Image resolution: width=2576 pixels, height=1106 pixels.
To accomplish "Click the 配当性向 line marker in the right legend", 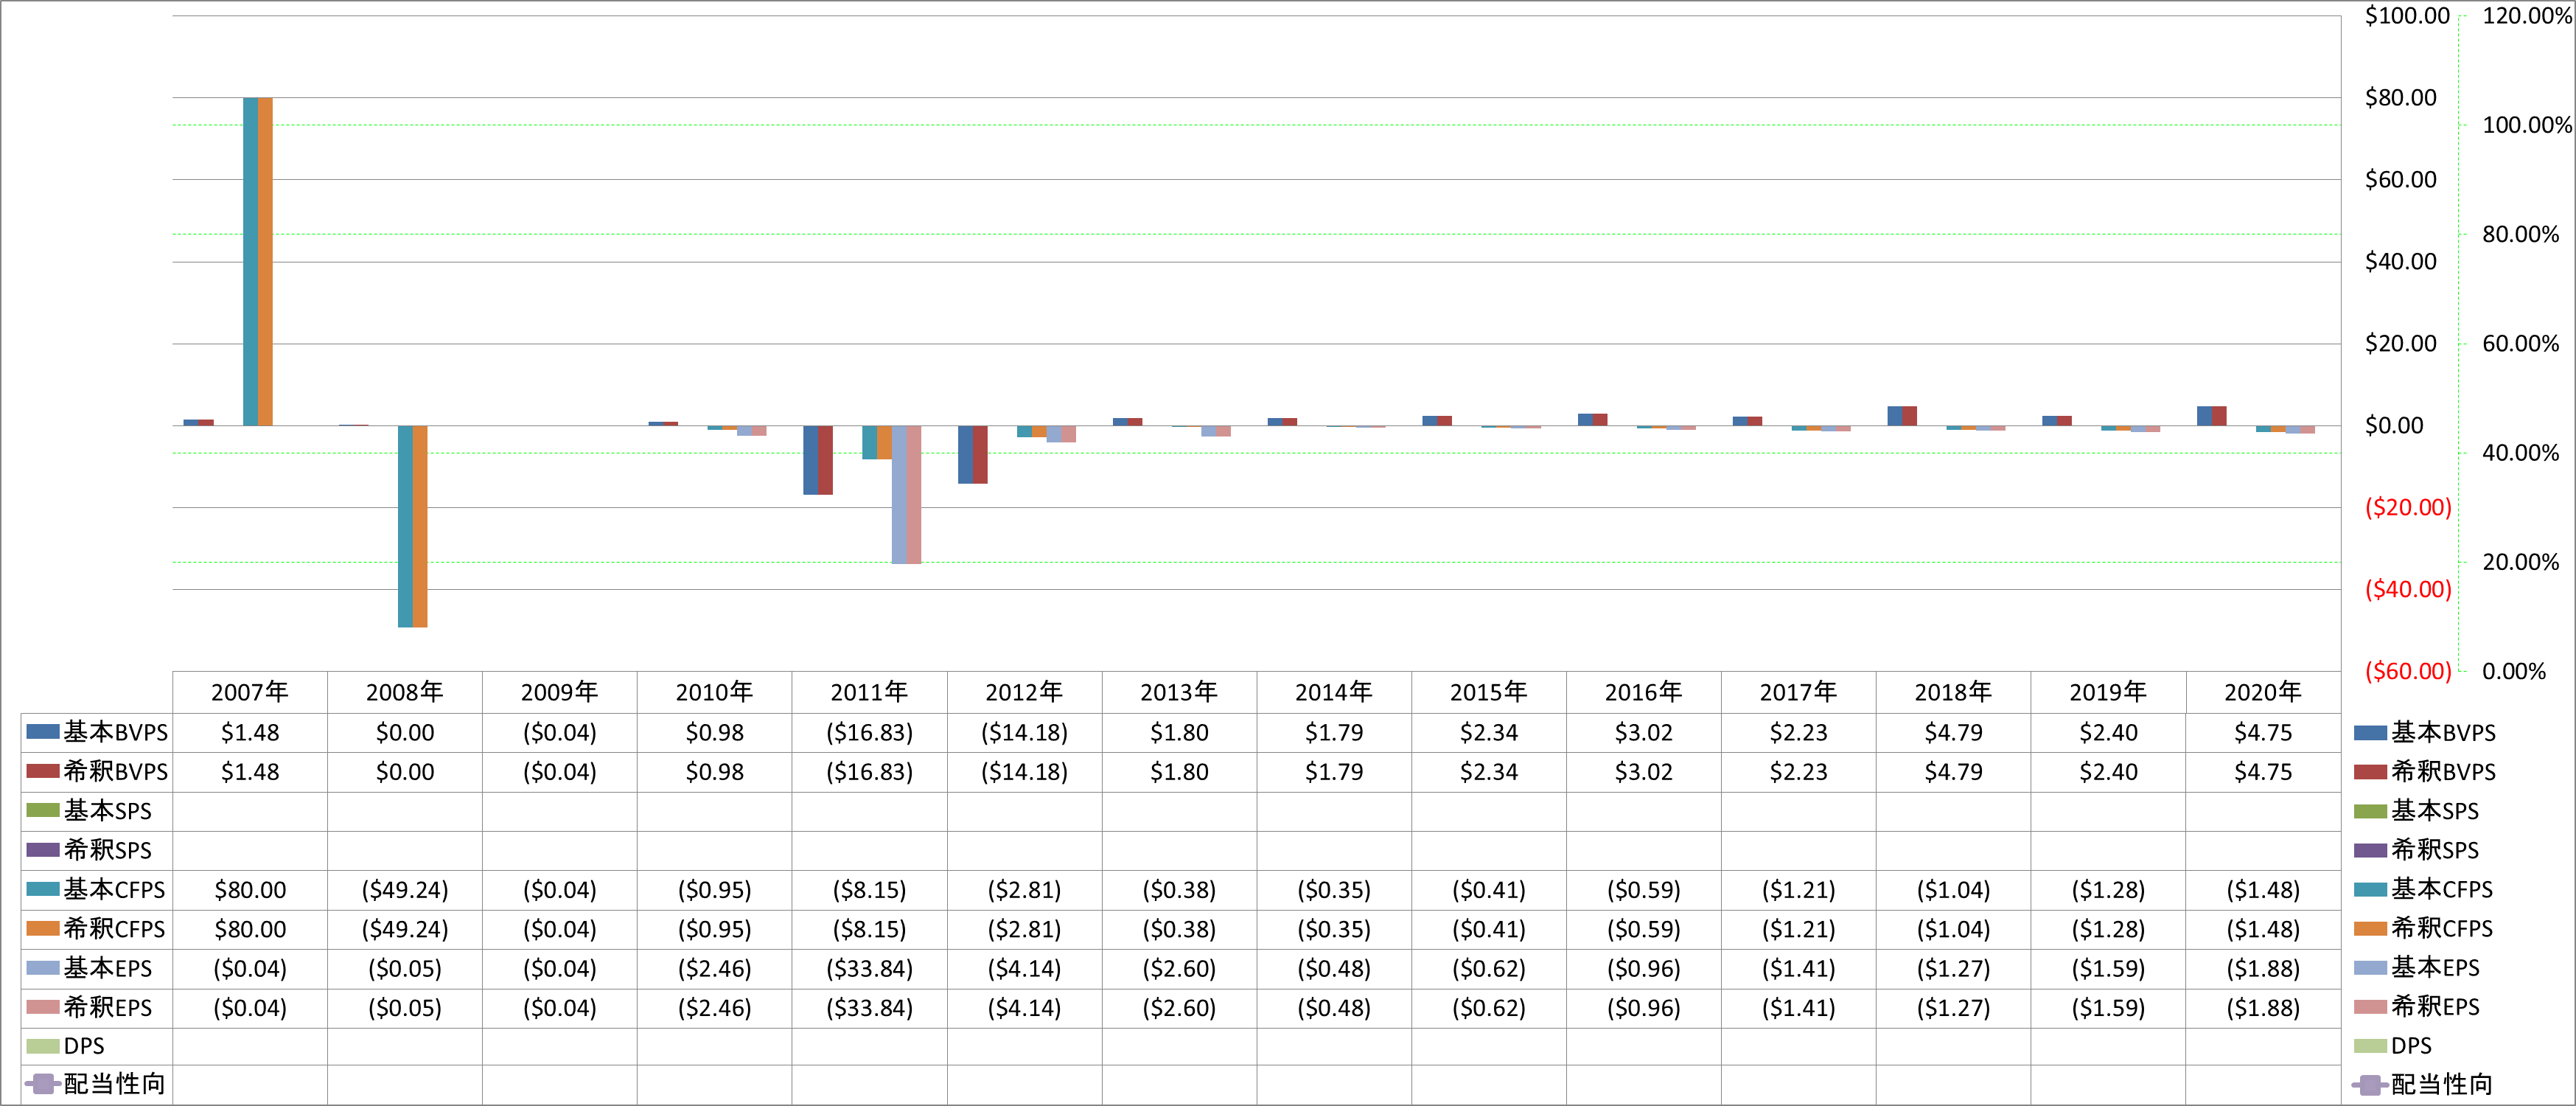I will pyautogui.click(x=2371, y=1084).
